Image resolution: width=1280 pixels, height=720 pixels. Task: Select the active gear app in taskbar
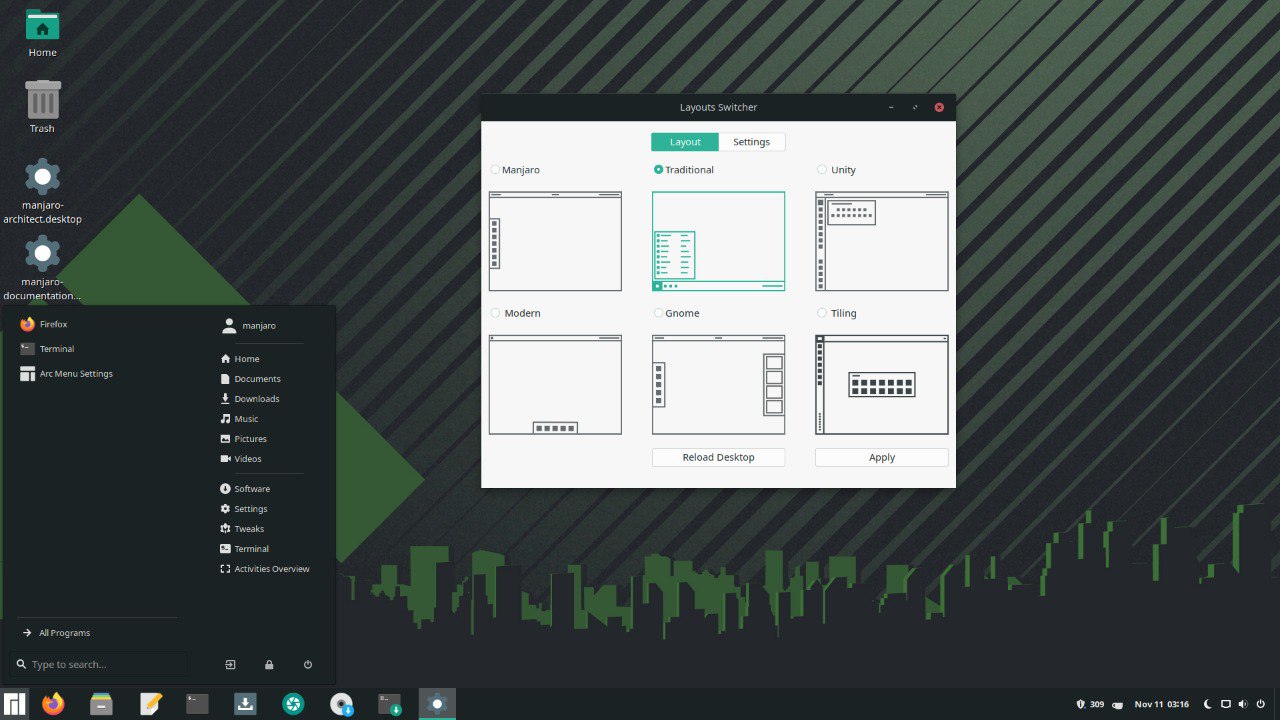(x=437, y=704)
